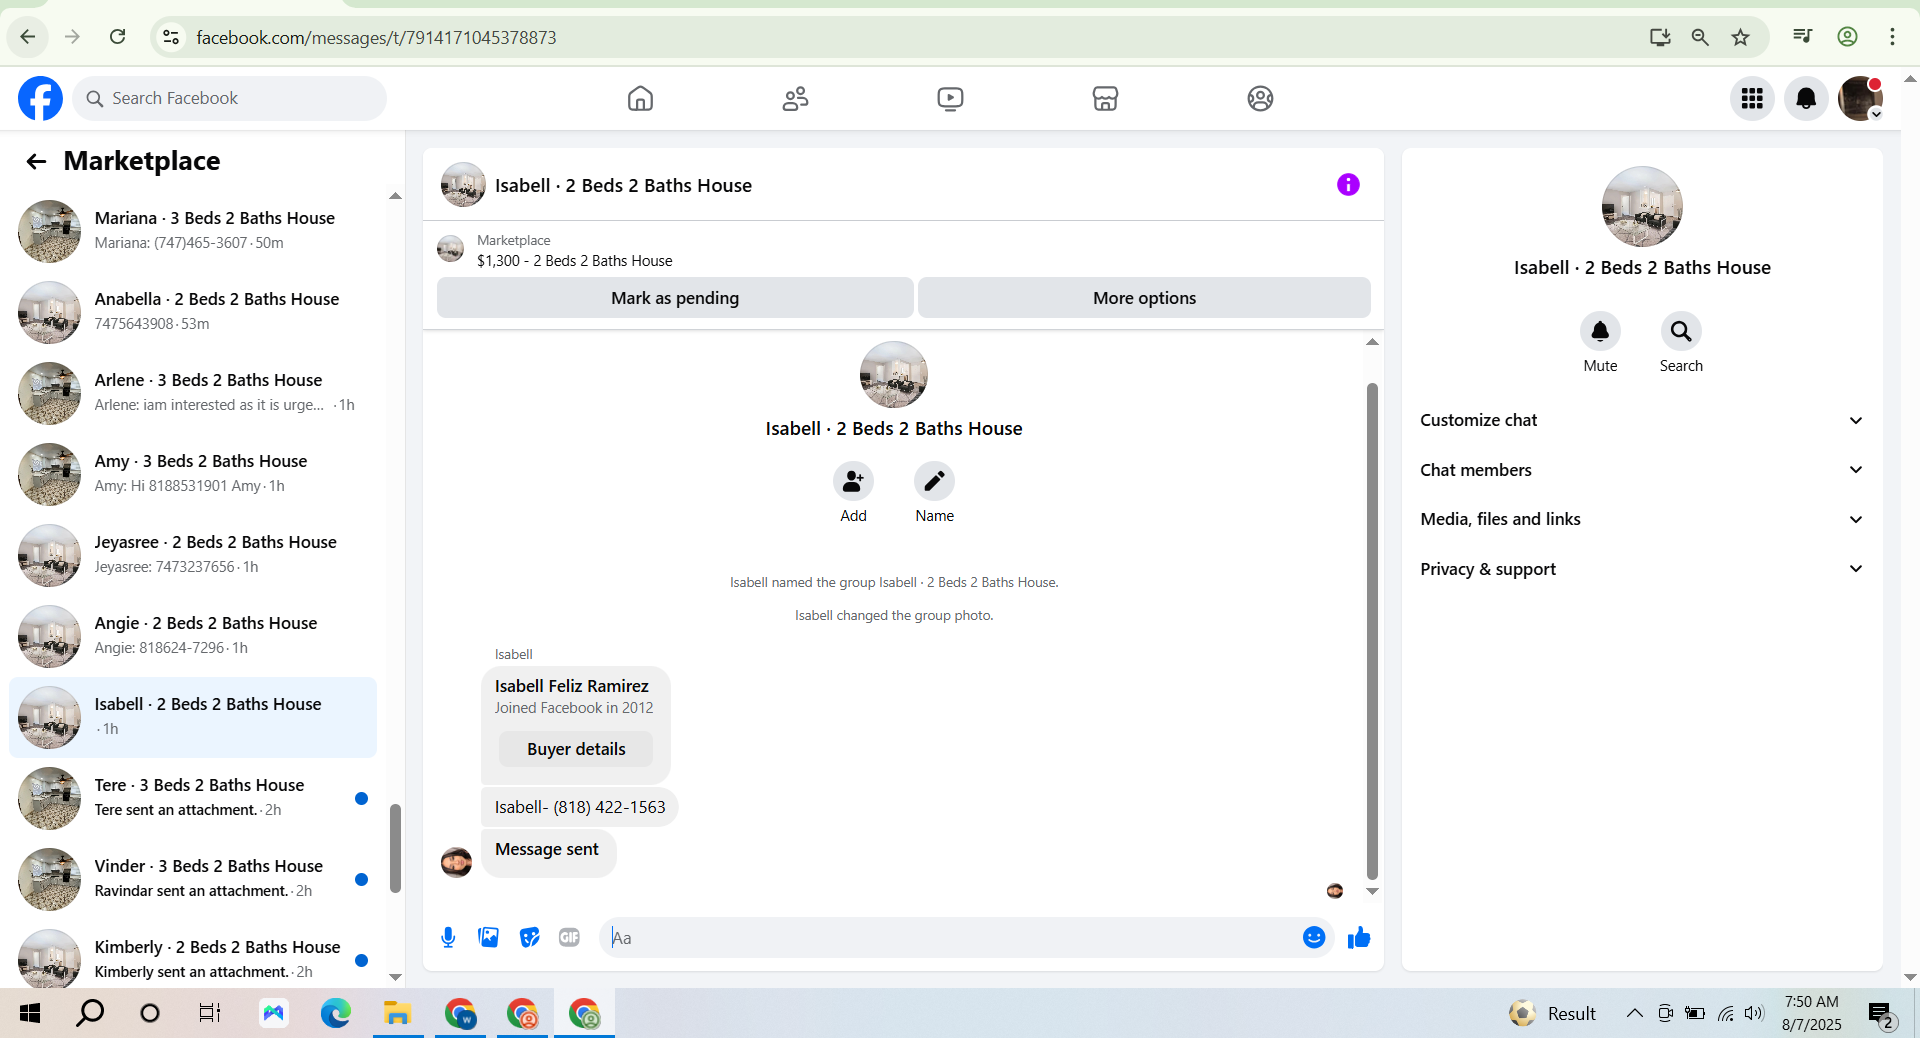
Task: Open the notifications bell in the header
Action: 1806,98
